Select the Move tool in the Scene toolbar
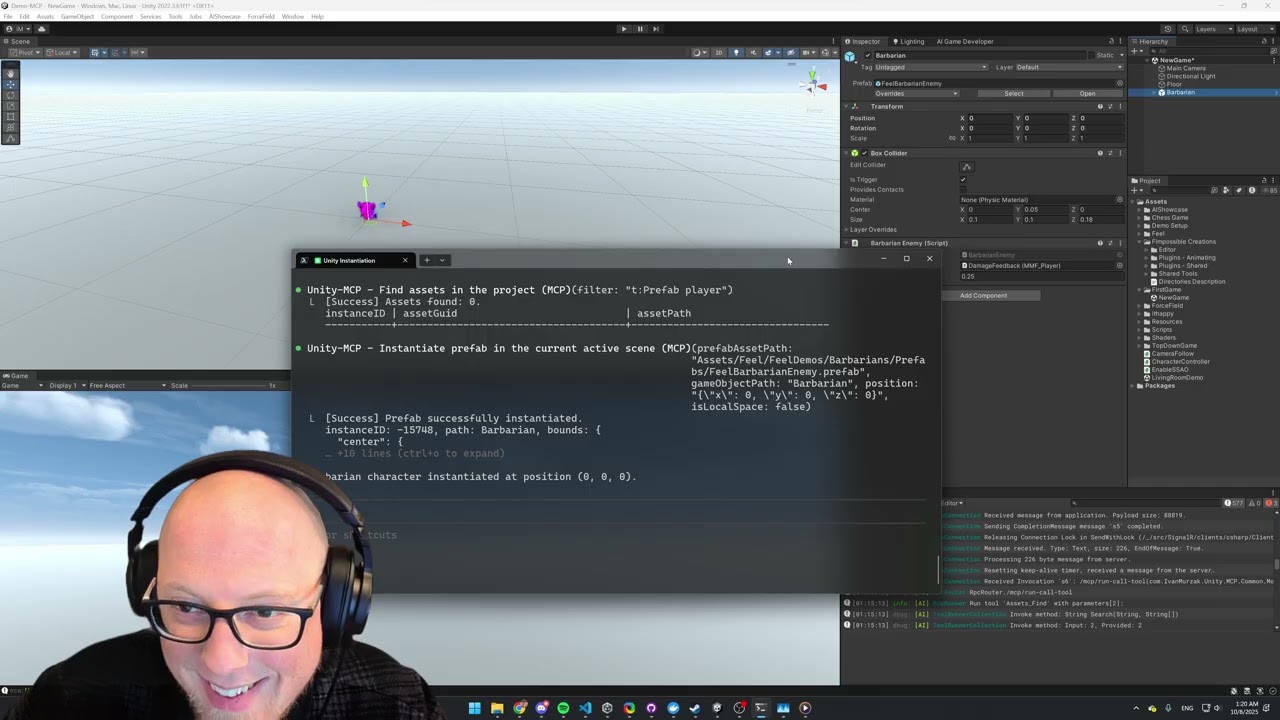This screenshot has width=1280, height=720. [x=11, y=84]
